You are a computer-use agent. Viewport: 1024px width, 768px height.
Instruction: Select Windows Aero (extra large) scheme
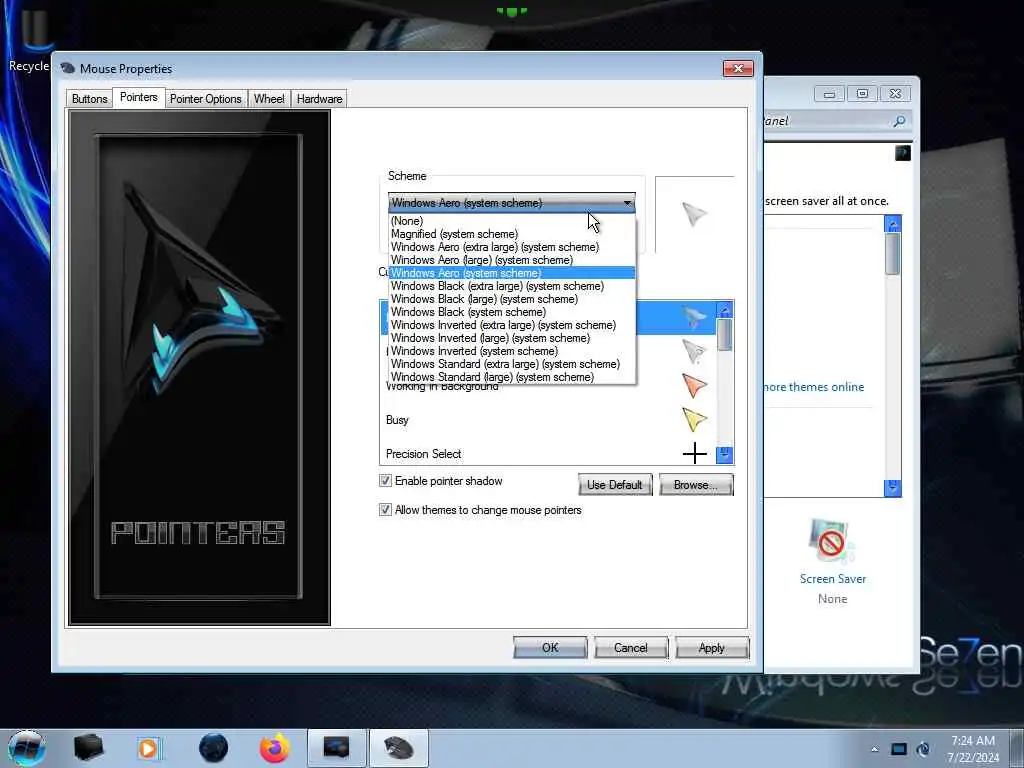pyautogui.click(x=512, y=247)
